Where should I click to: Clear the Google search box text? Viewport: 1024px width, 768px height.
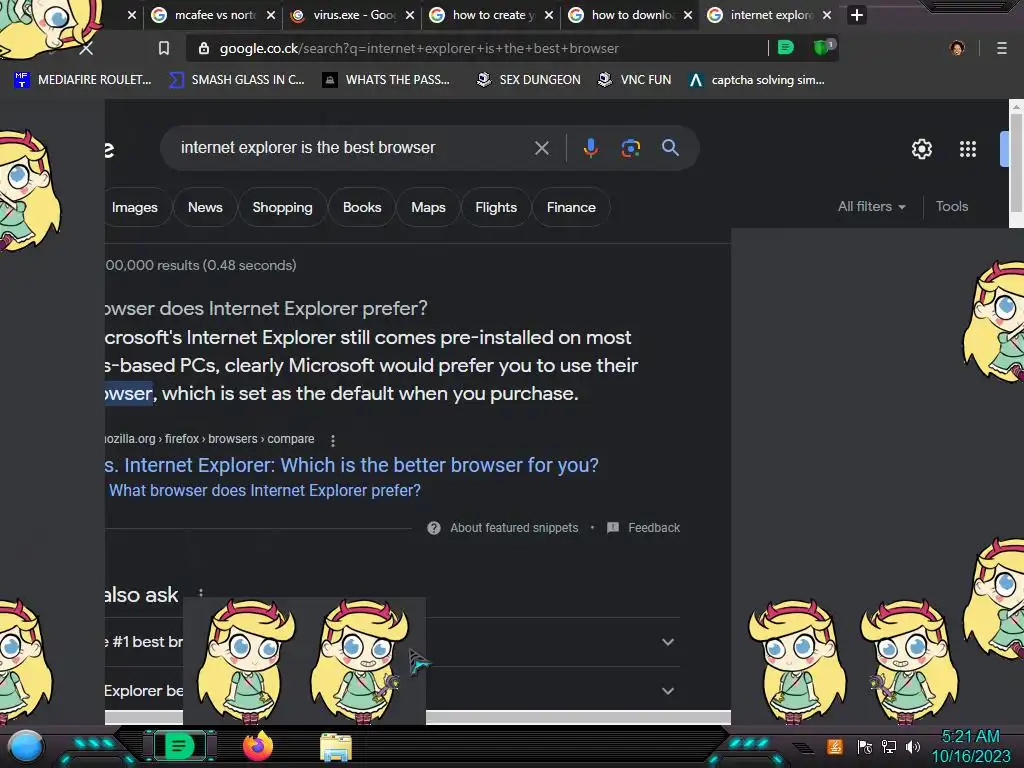(x=541, y=148)
